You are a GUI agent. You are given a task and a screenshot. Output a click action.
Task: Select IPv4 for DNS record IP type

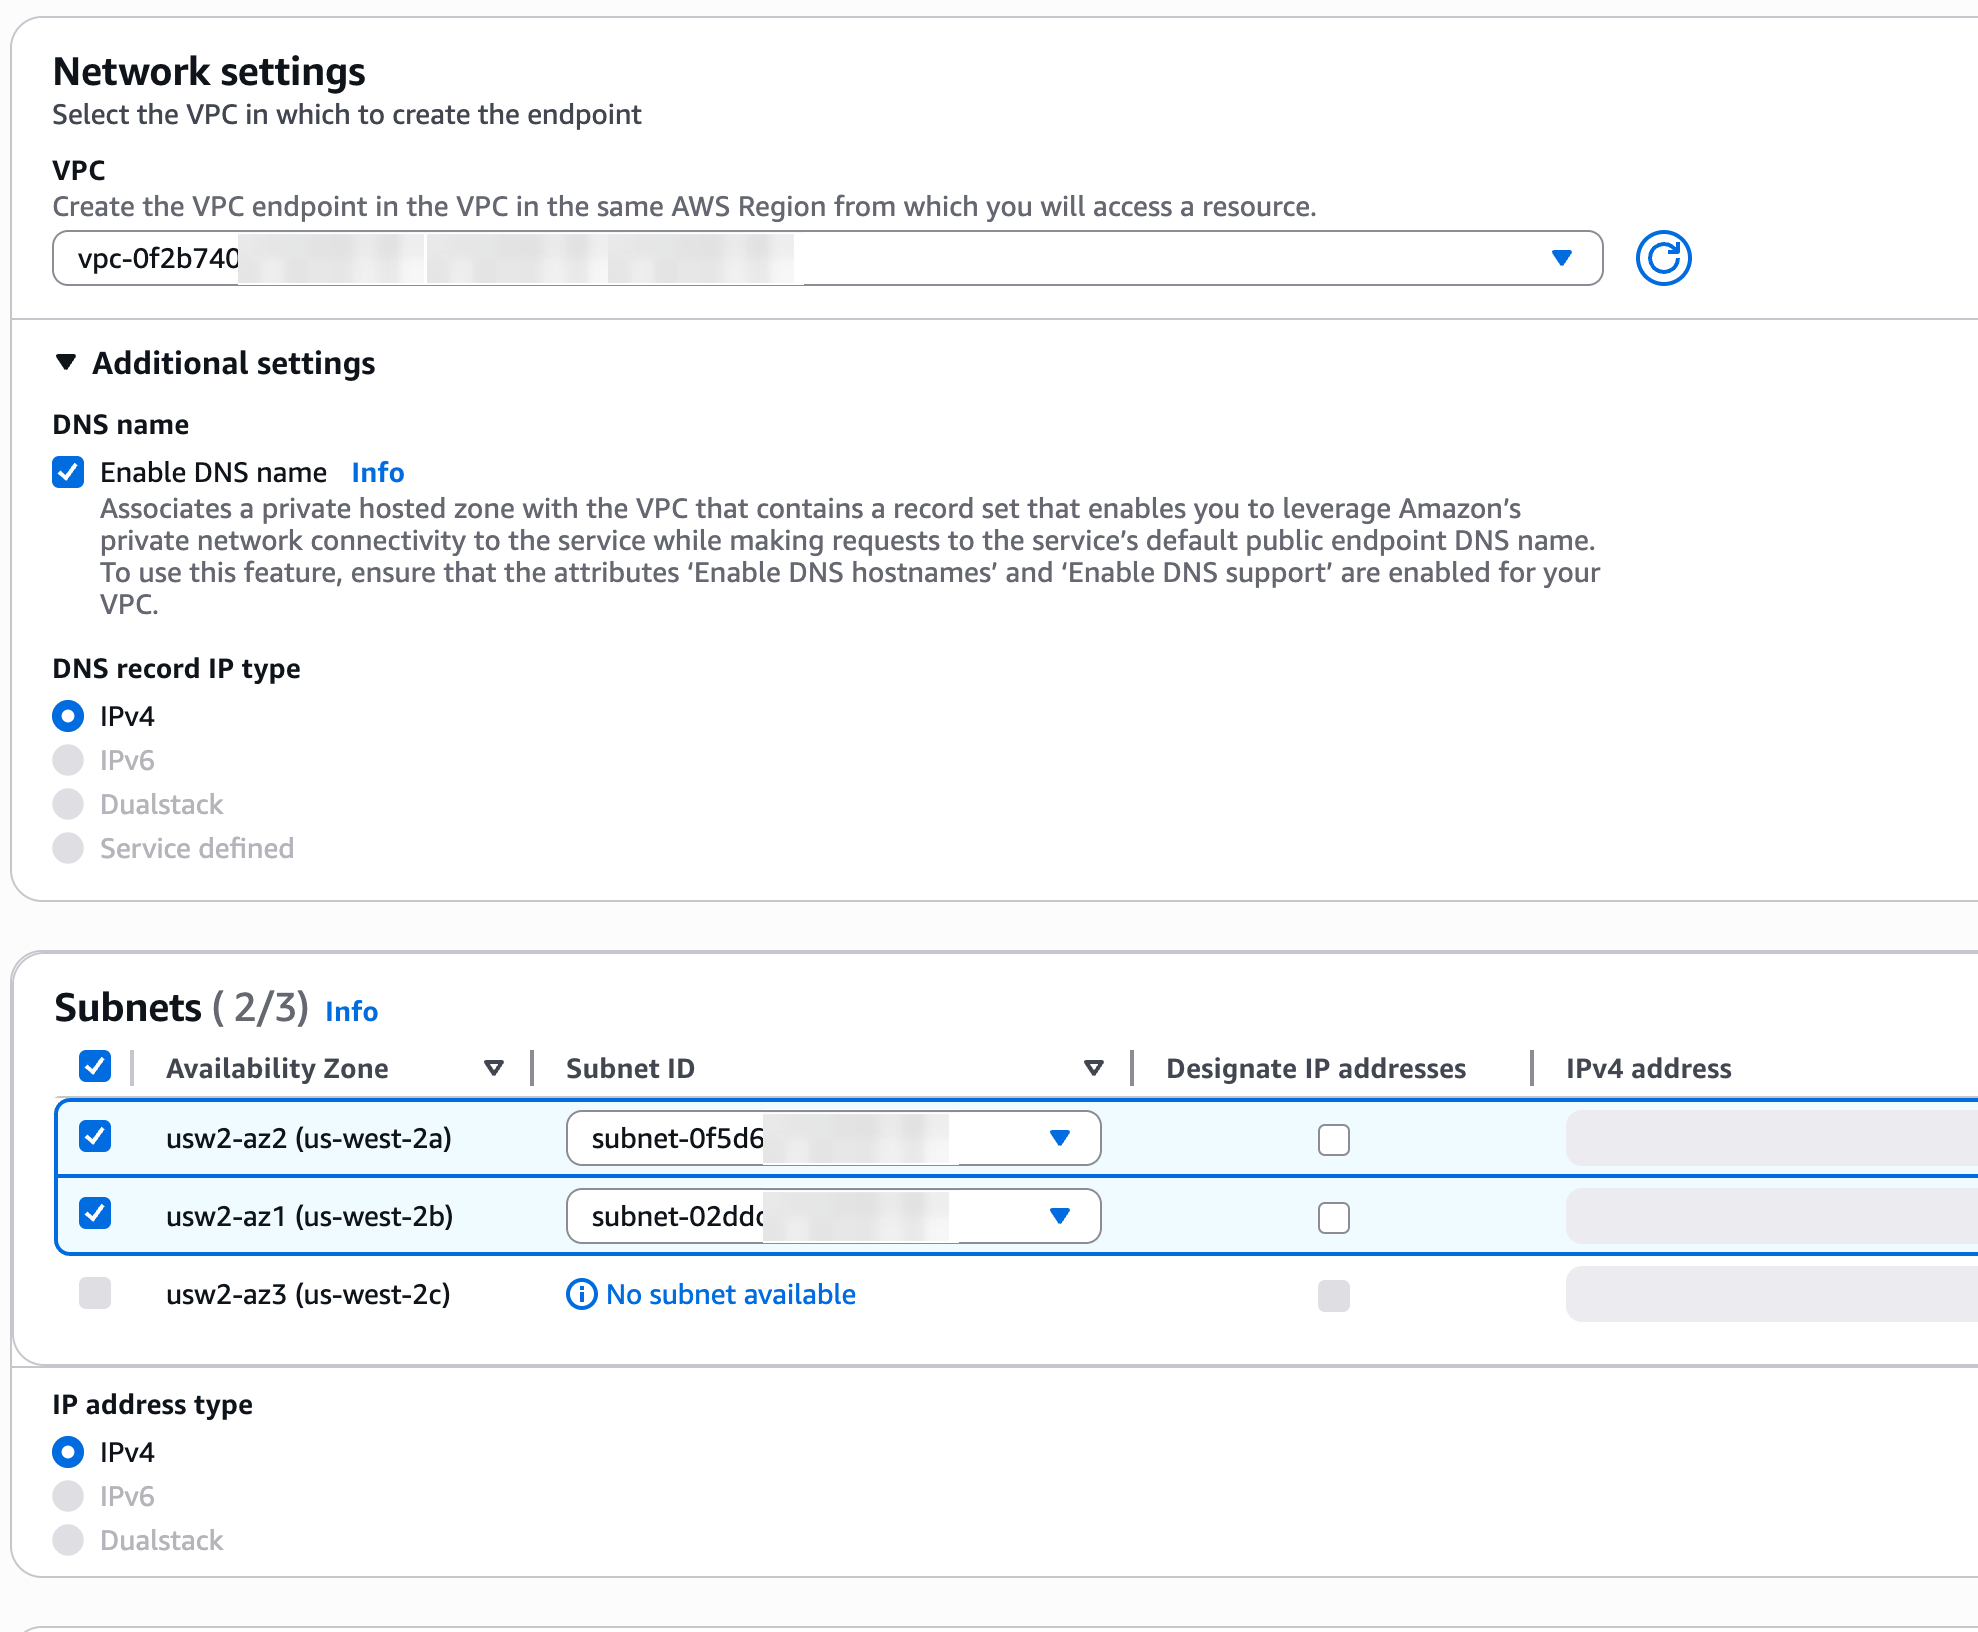[x=68, y=716]
